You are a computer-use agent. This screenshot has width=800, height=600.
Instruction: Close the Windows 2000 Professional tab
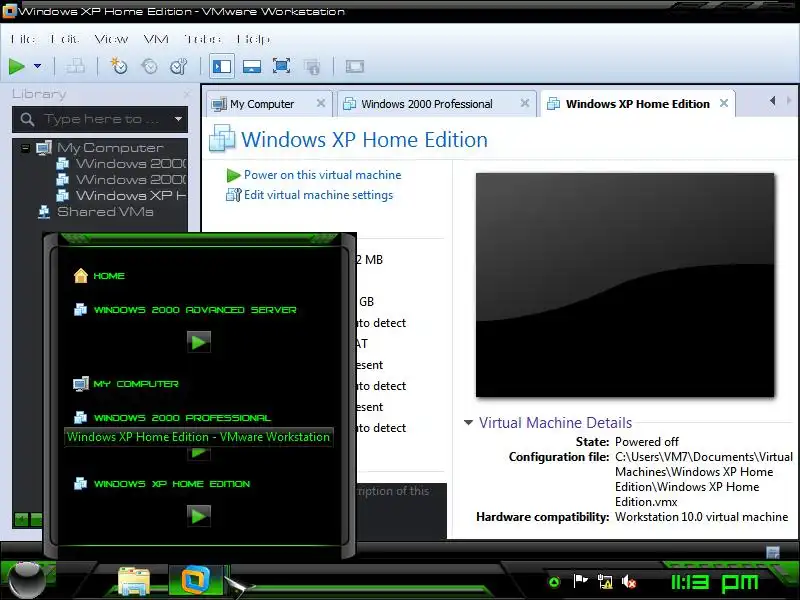(524, 104)
